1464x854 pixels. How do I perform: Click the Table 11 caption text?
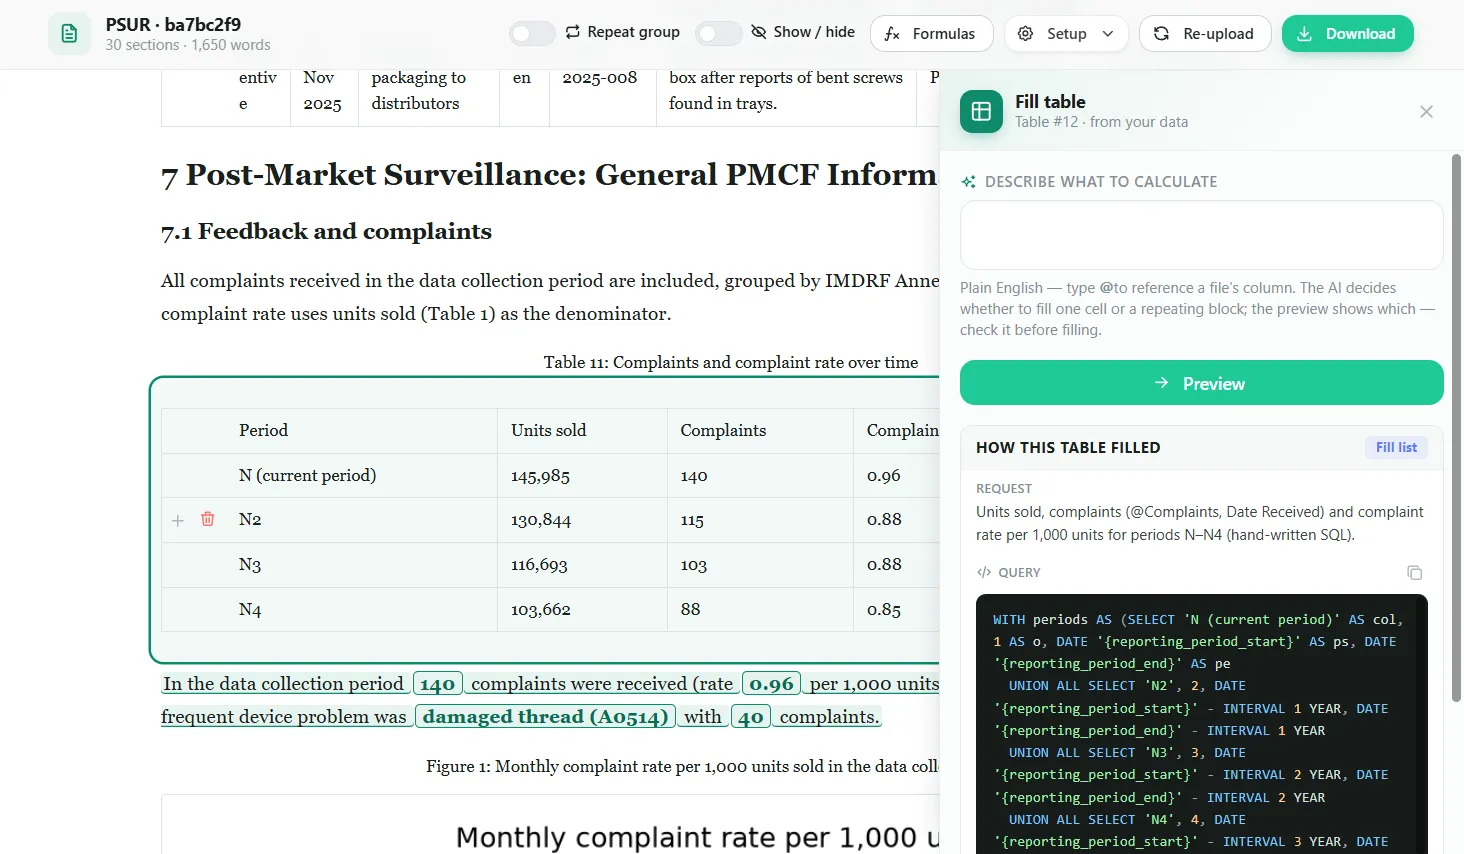tap(731, 362)
